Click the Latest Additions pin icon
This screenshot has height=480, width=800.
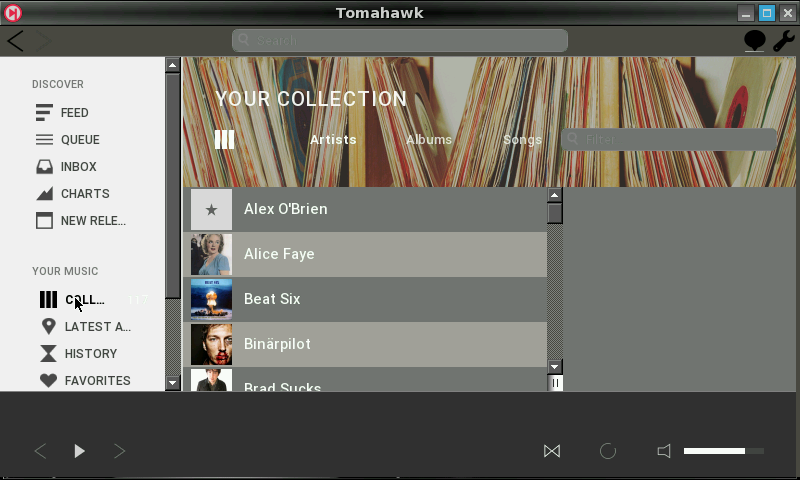click(x=48, y=326)
